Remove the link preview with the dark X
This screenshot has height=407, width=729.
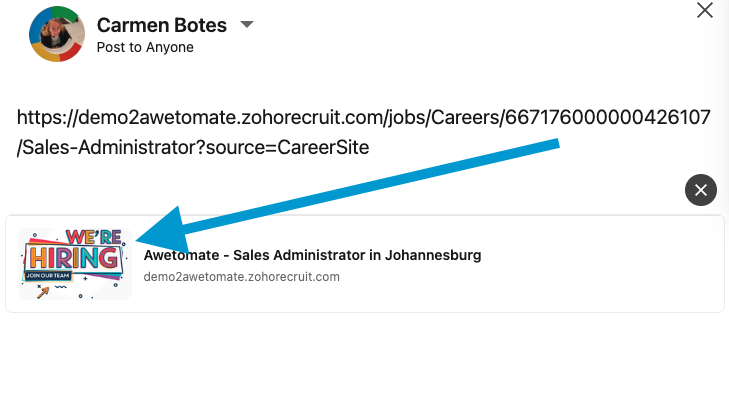[701, 189]
